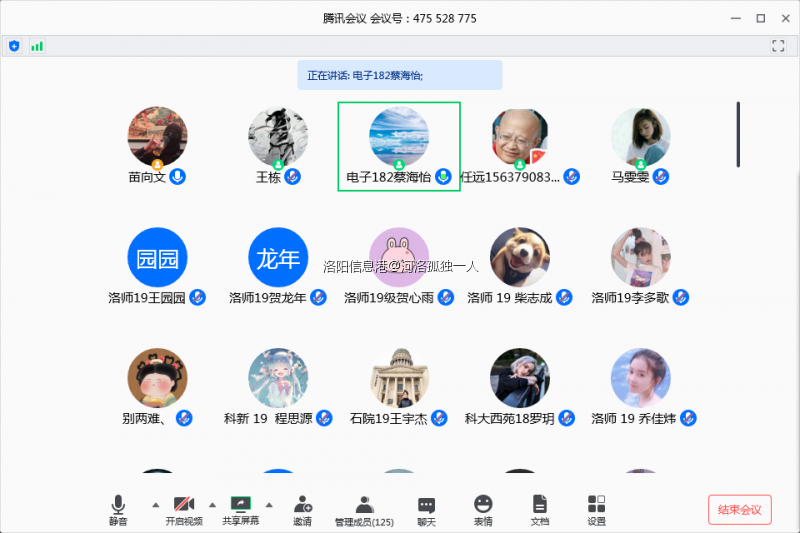Toggle microphone icon for 电子182蔡海怡
The height and width of the screenshot is (533, 800).
click(x=443, y=177)
